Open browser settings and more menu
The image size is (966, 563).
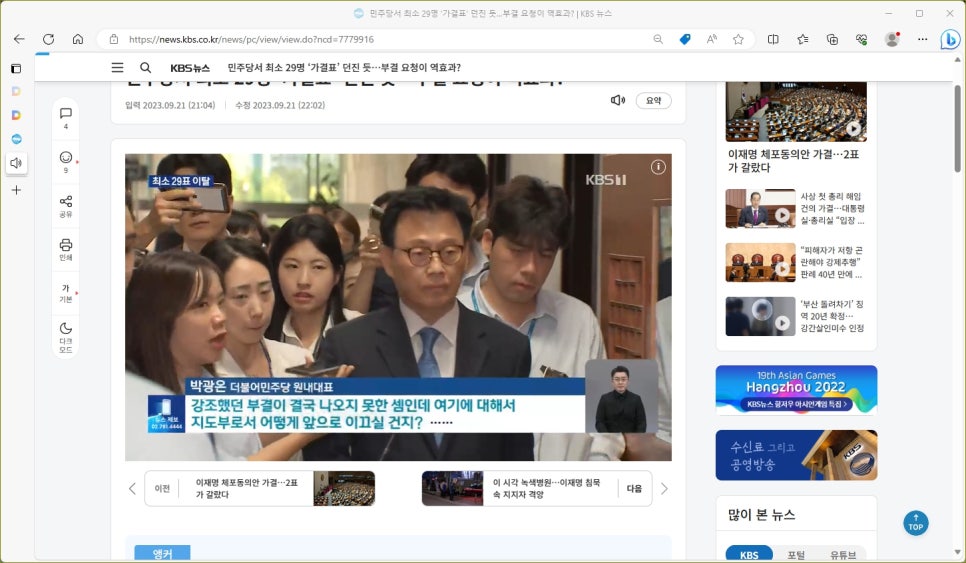(922, 39)
